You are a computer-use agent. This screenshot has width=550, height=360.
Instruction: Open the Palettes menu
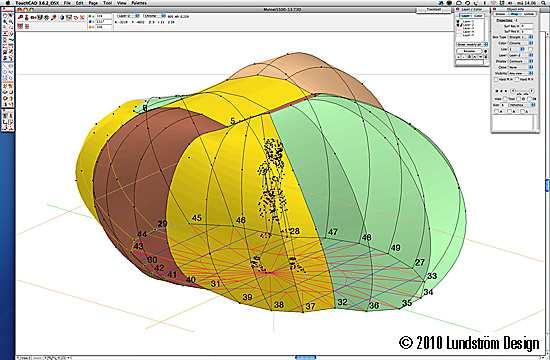tap(139, 3)
